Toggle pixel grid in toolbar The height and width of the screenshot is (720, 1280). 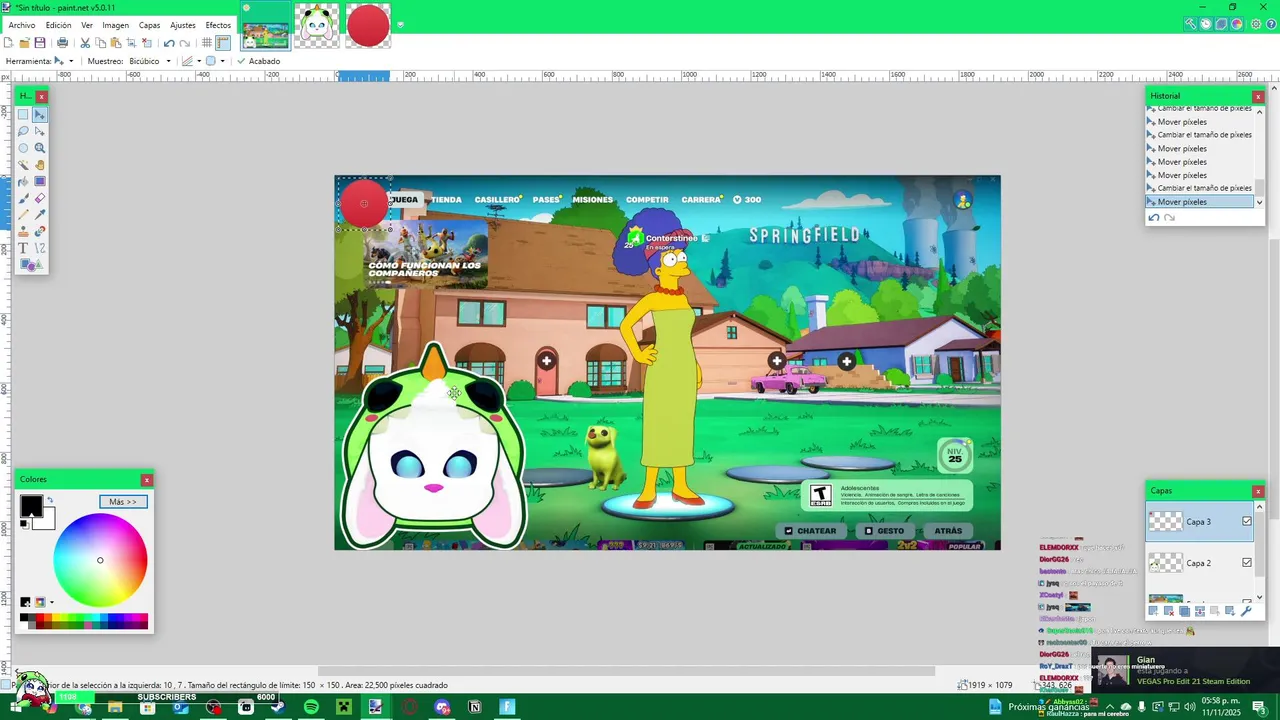coord(207,43)
